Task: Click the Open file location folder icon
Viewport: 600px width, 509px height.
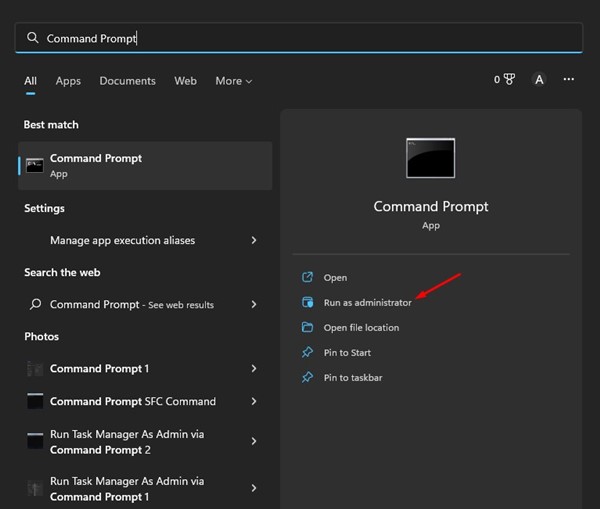Action: (308, 328)
